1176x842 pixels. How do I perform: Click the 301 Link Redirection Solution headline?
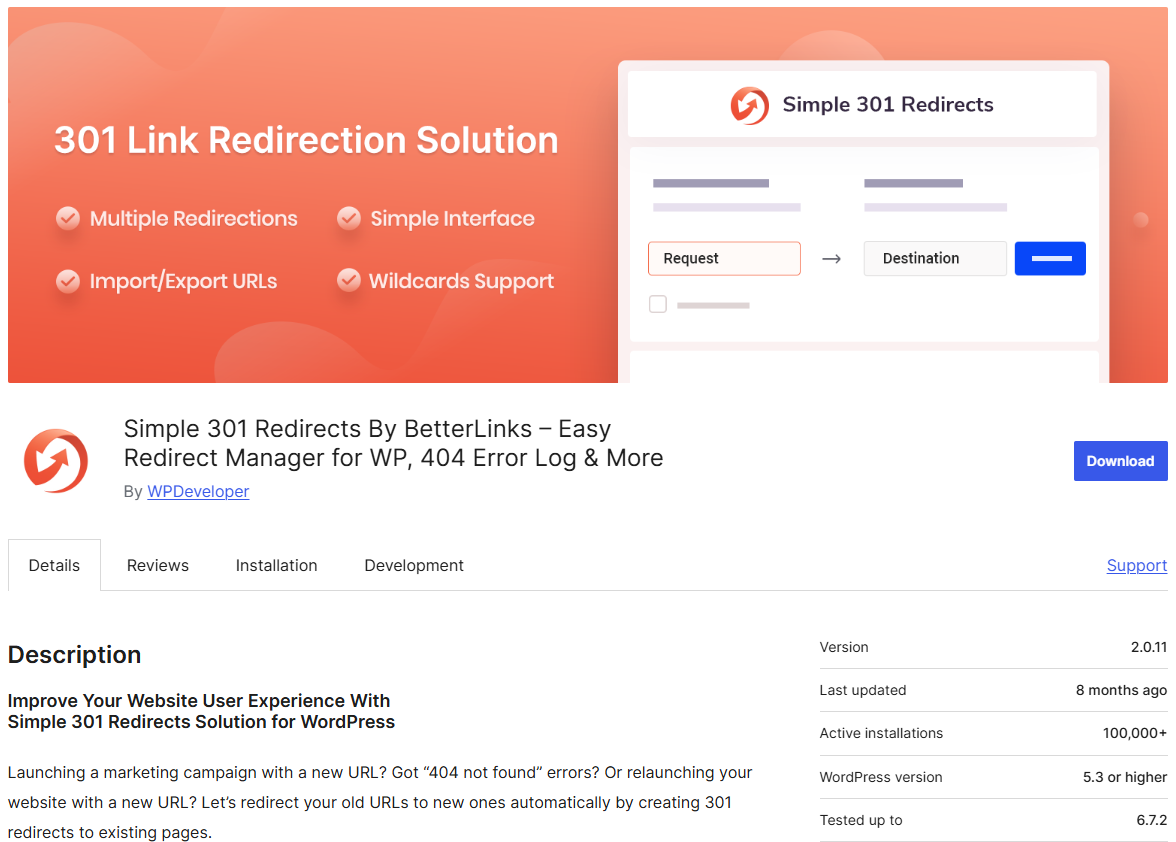tap(307, 140)
